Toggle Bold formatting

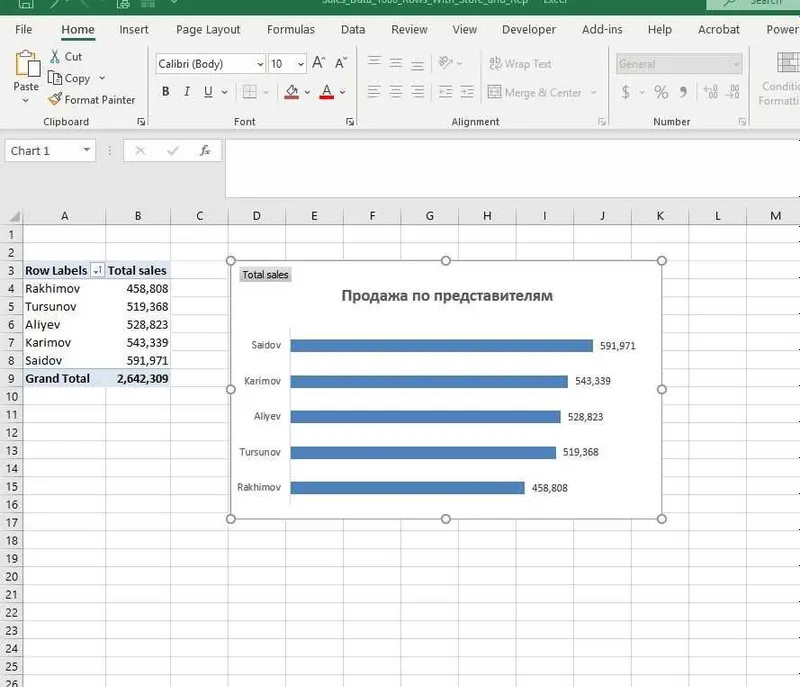pyautogui.click(x=165, y=92)
